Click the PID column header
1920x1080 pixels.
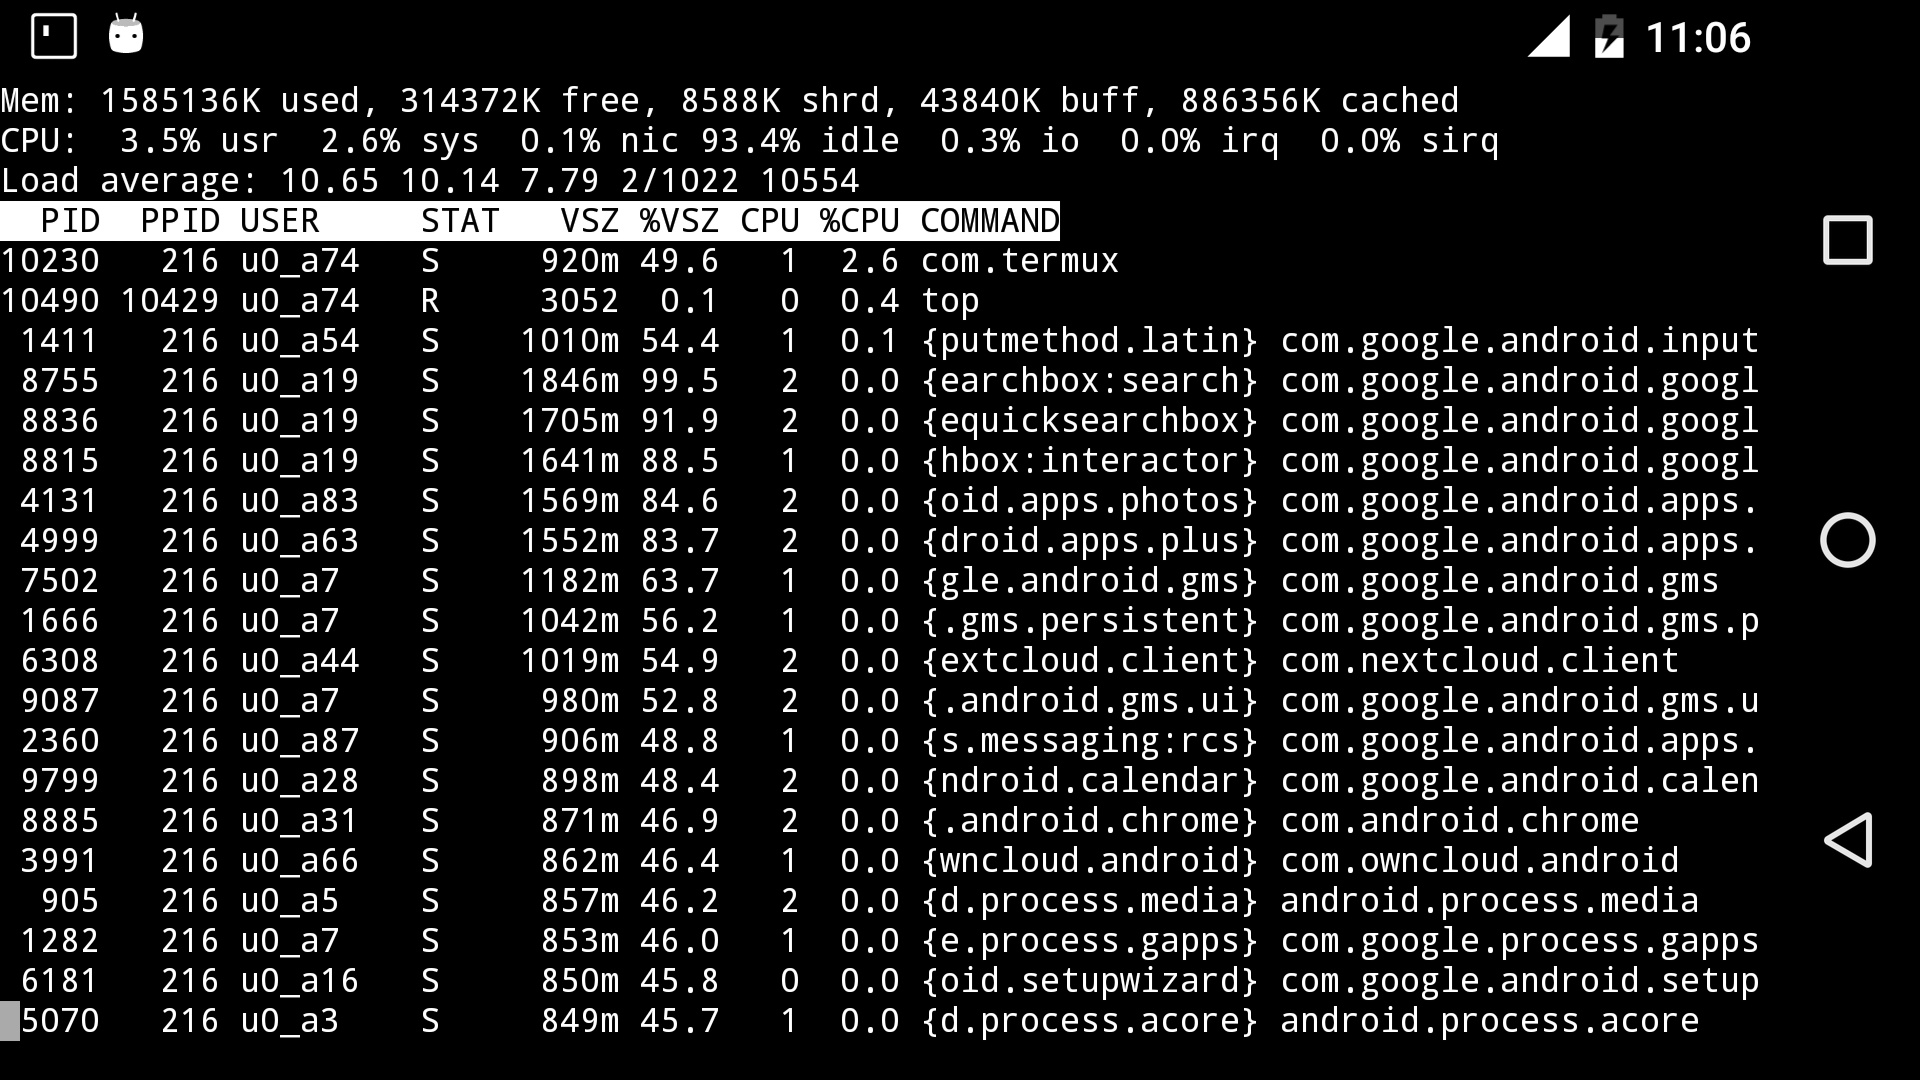[x=70, y=221]
